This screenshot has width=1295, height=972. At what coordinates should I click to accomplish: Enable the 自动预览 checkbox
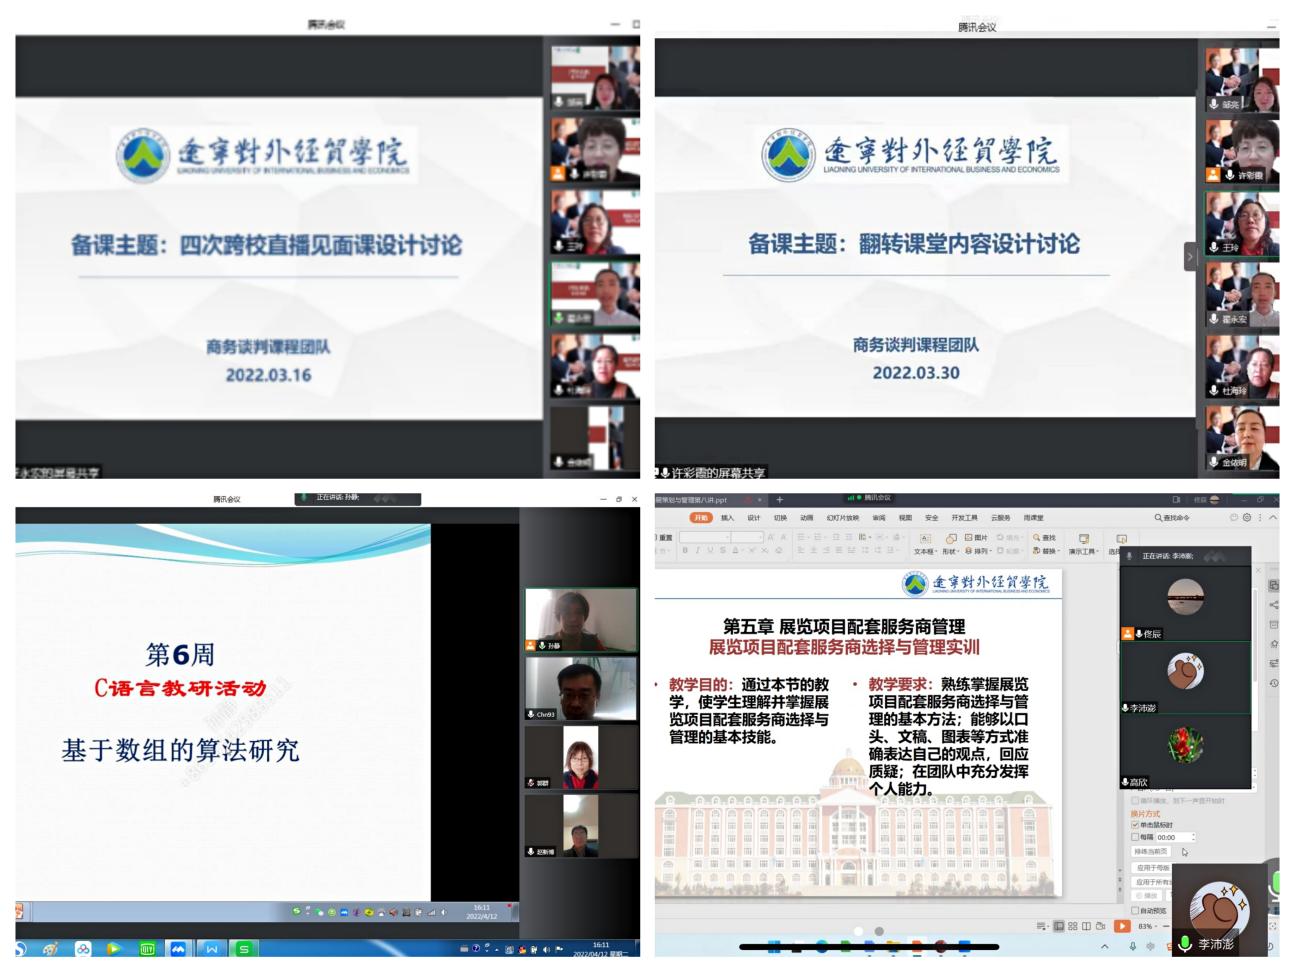[x=1135, y=910]
